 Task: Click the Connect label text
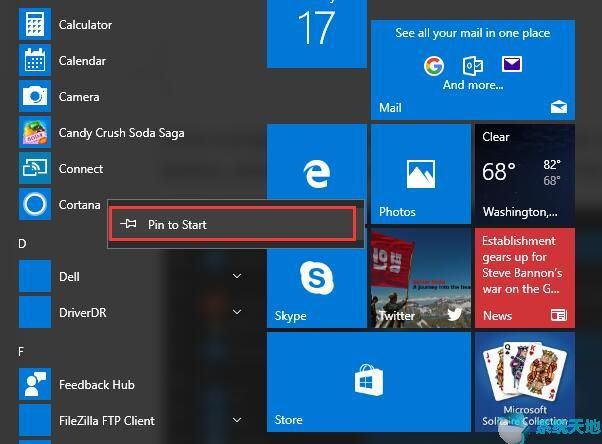81,169
